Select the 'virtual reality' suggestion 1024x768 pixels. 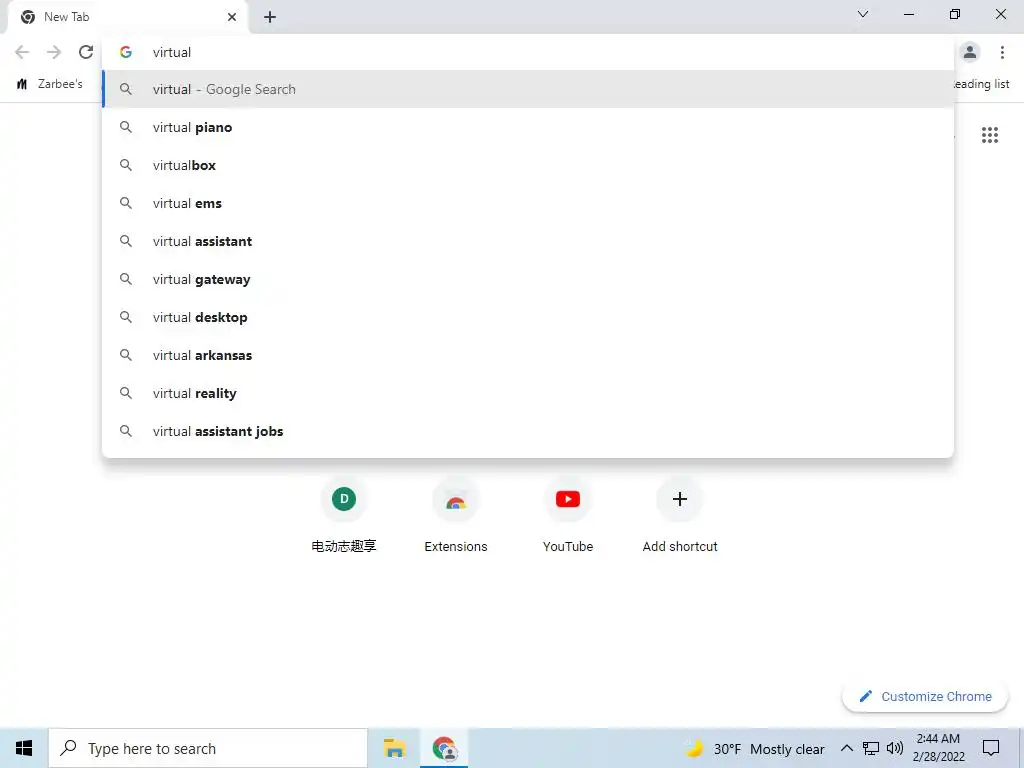pyautogui.click(x=528, y=392)
